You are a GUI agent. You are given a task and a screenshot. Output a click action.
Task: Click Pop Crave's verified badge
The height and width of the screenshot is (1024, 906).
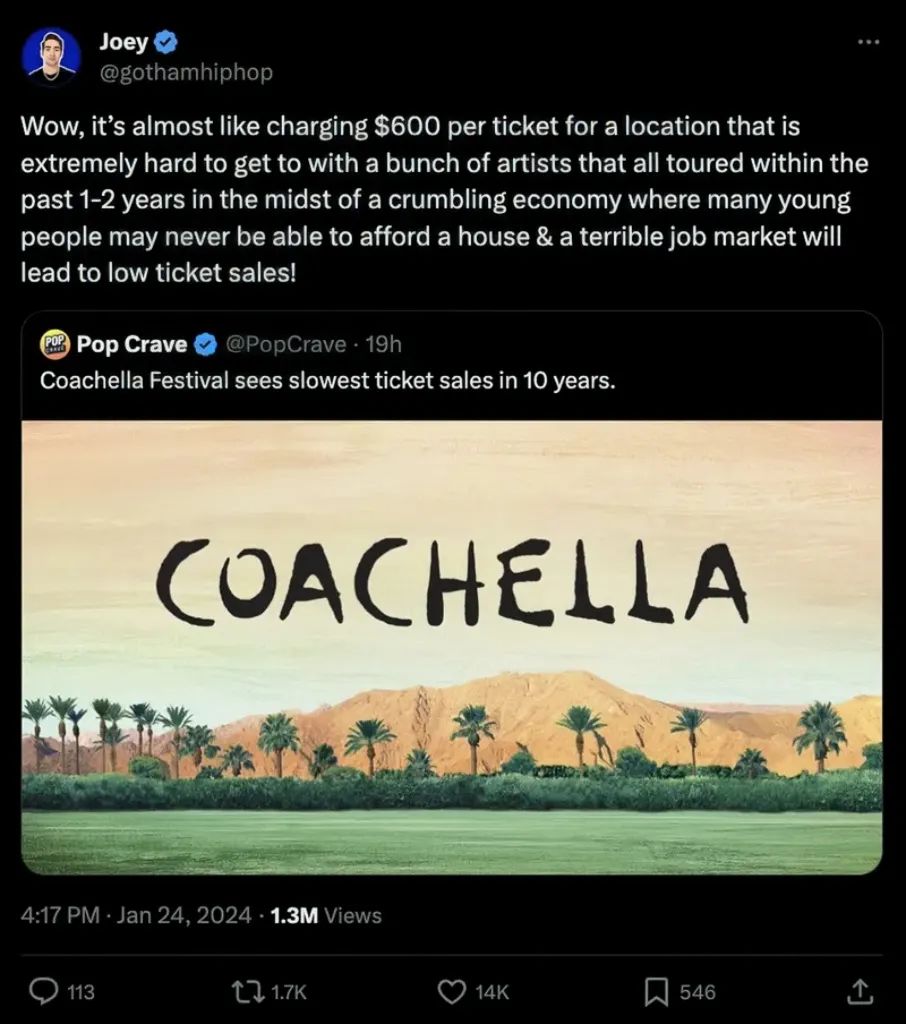tap(205, 345)
